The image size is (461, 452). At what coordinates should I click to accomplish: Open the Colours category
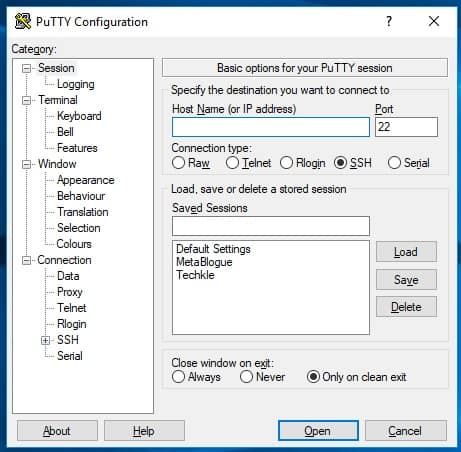[x=74, y=244]
